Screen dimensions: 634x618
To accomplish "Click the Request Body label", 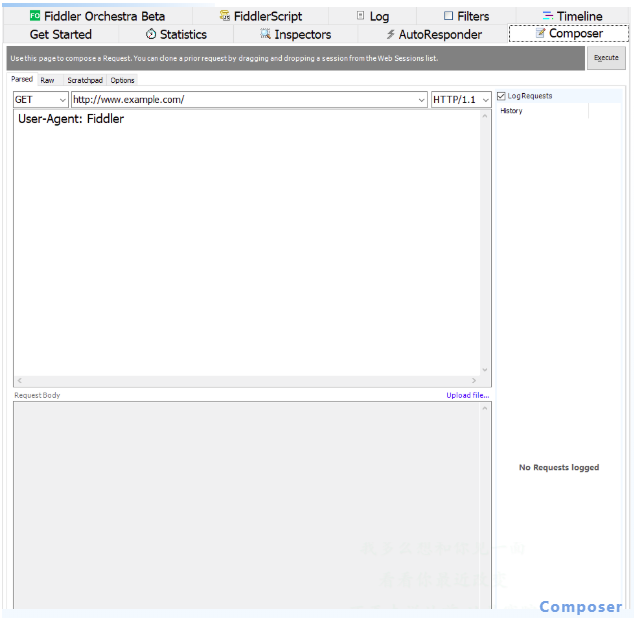I will coord(37,395).
